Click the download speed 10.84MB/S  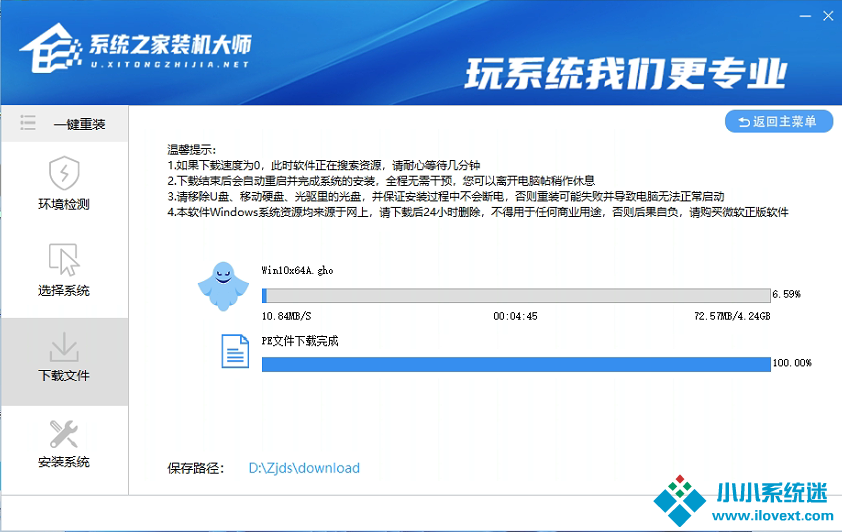(286, 316)
